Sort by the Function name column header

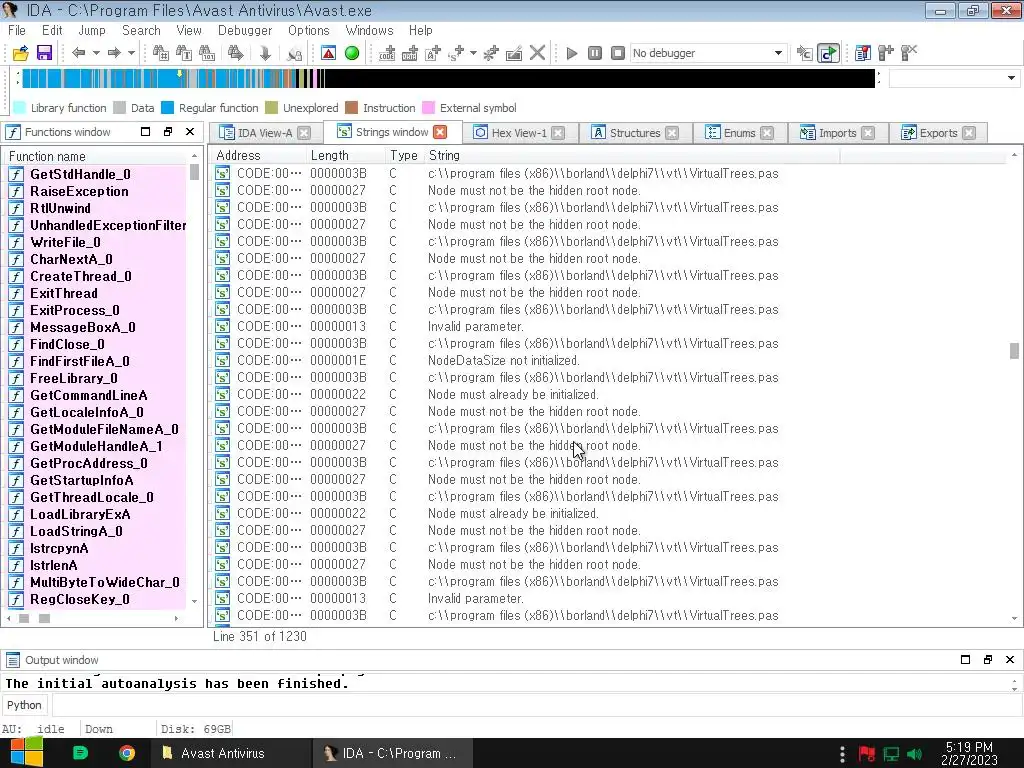tap(97, 156)
